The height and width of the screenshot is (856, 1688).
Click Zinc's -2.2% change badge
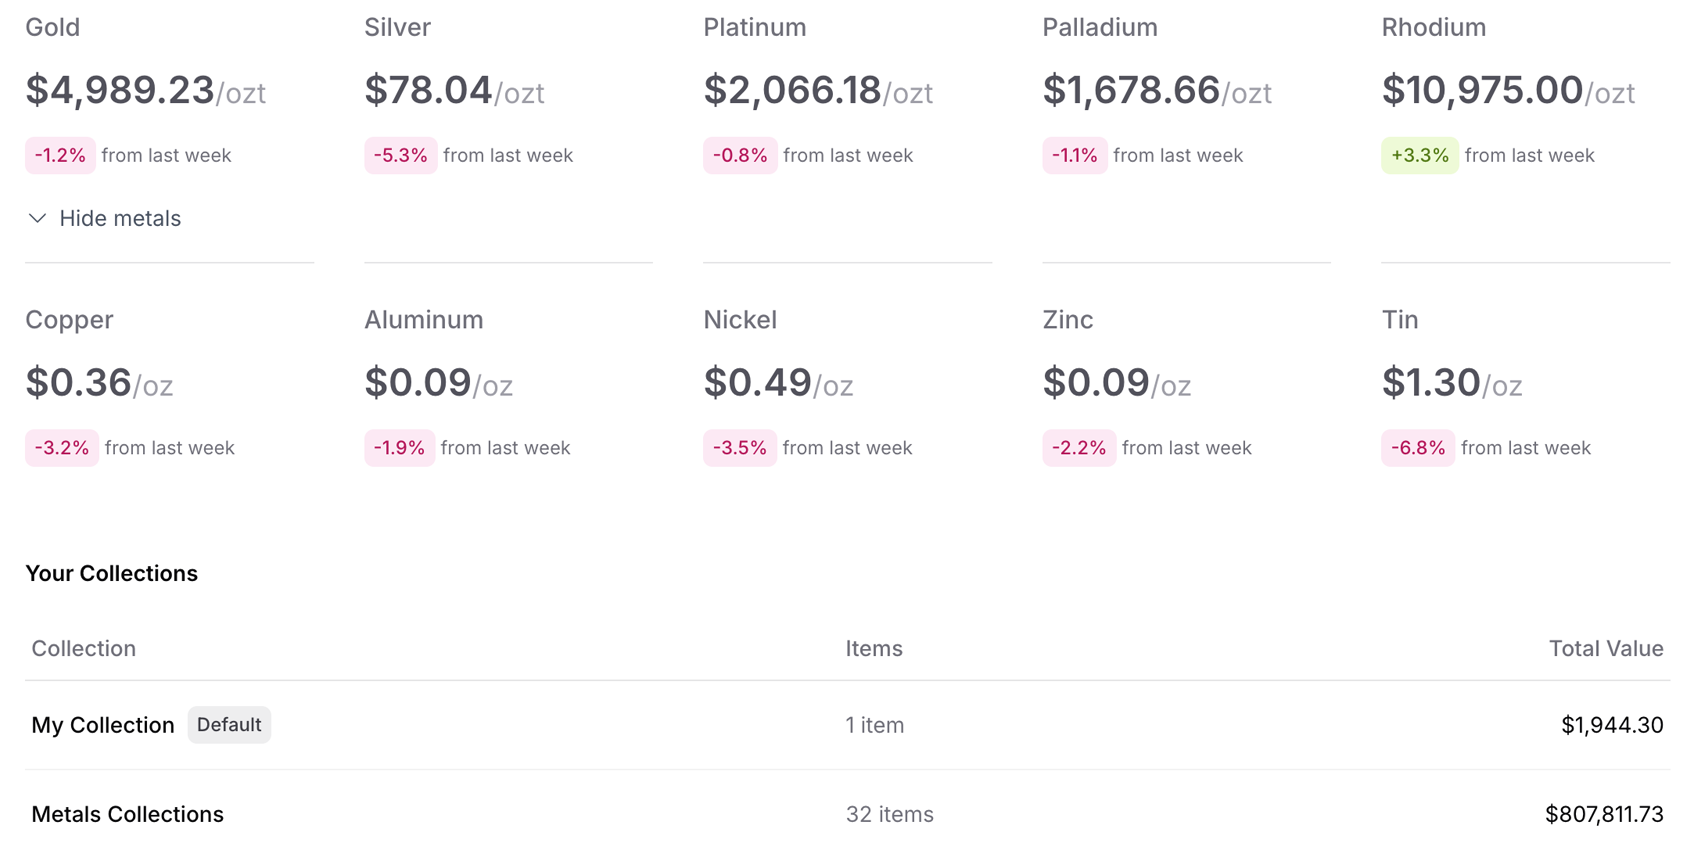pyautogui.click(x=1078, y=448)
